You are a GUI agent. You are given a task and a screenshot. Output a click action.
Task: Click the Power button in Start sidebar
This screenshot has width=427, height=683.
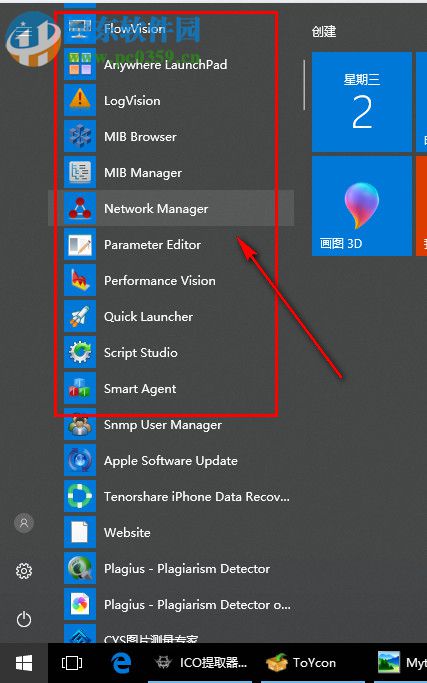pyautogui.click(x=24, y=619)
